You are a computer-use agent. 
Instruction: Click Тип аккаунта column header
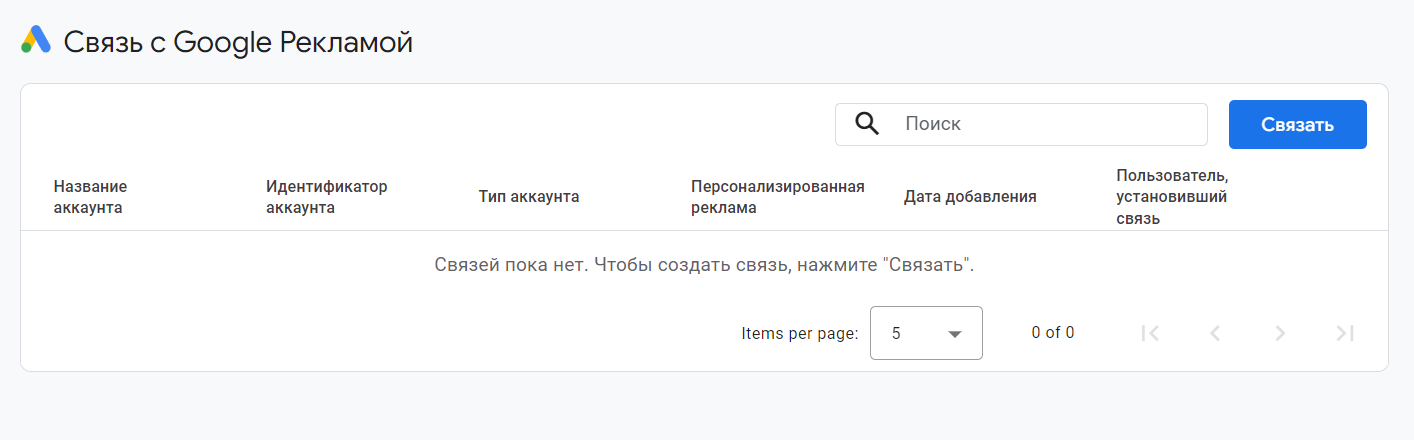click(x=529, y=197)
